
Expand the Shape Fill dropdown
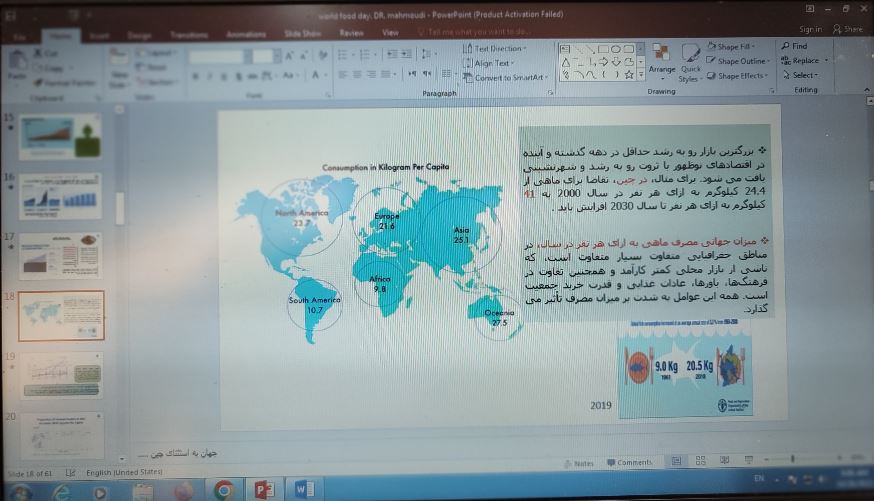tap(736, 46)
